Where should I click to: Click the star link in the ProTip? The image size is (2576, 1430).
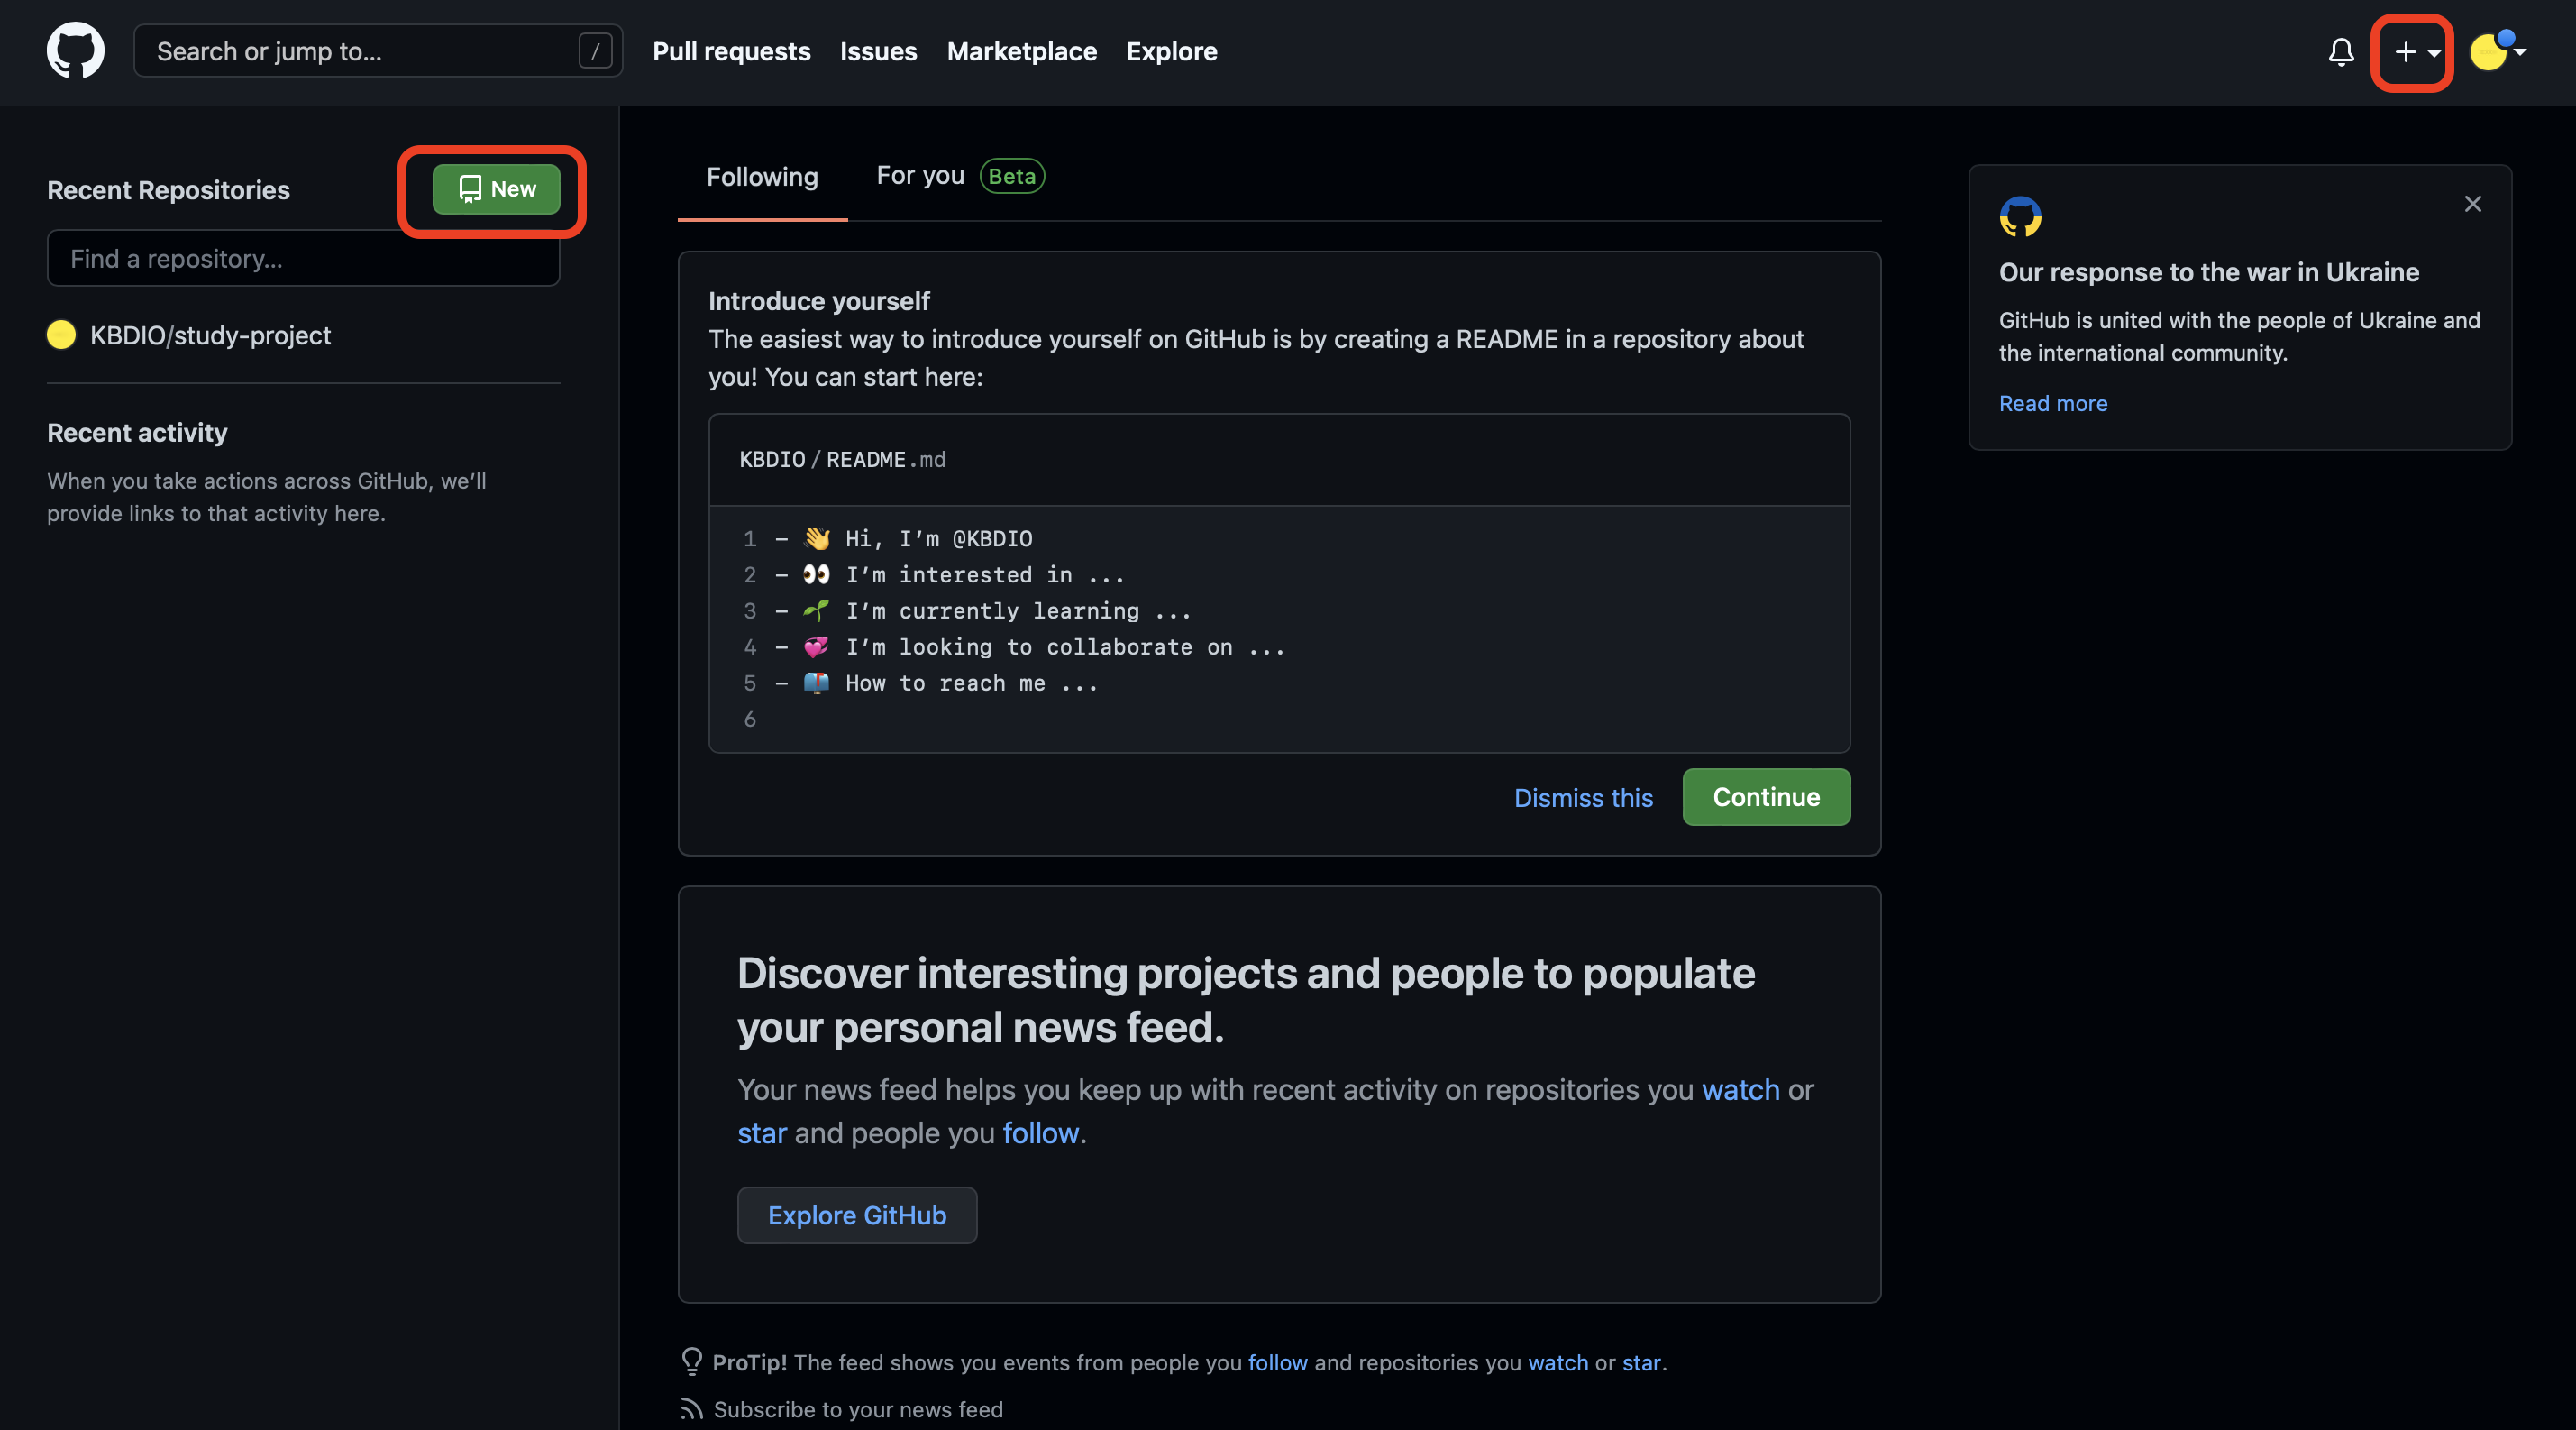[x=1641, y=1362]
